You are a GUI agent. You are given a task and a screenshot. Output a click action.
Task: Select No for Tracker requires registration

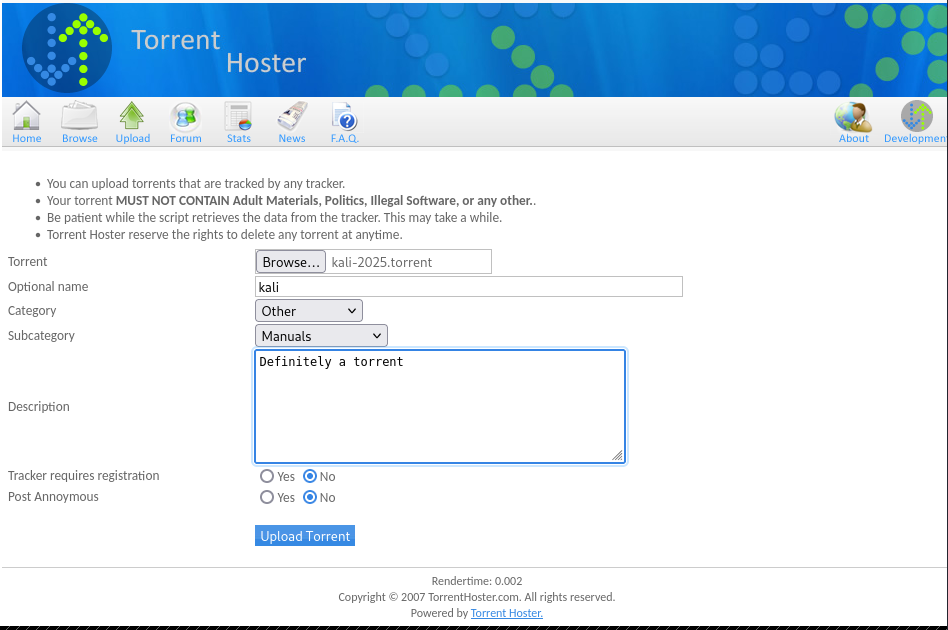tap(310, 477)
